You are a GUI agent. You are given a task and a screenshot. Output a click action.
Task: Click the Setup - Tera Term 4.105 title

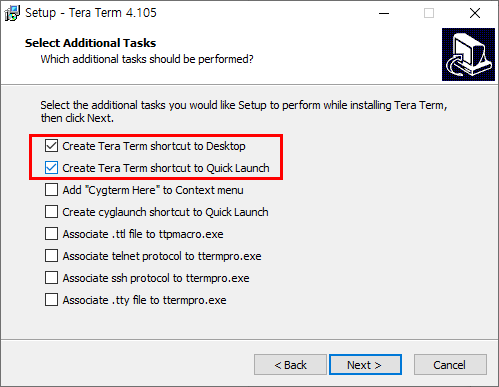(91, 13)
